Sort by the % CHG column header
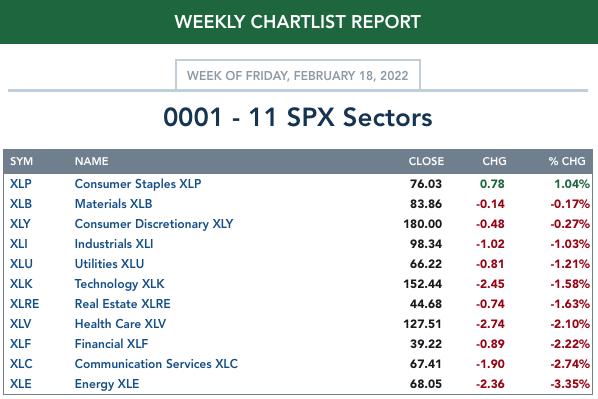The image size is (598, 399). [567, 161]
